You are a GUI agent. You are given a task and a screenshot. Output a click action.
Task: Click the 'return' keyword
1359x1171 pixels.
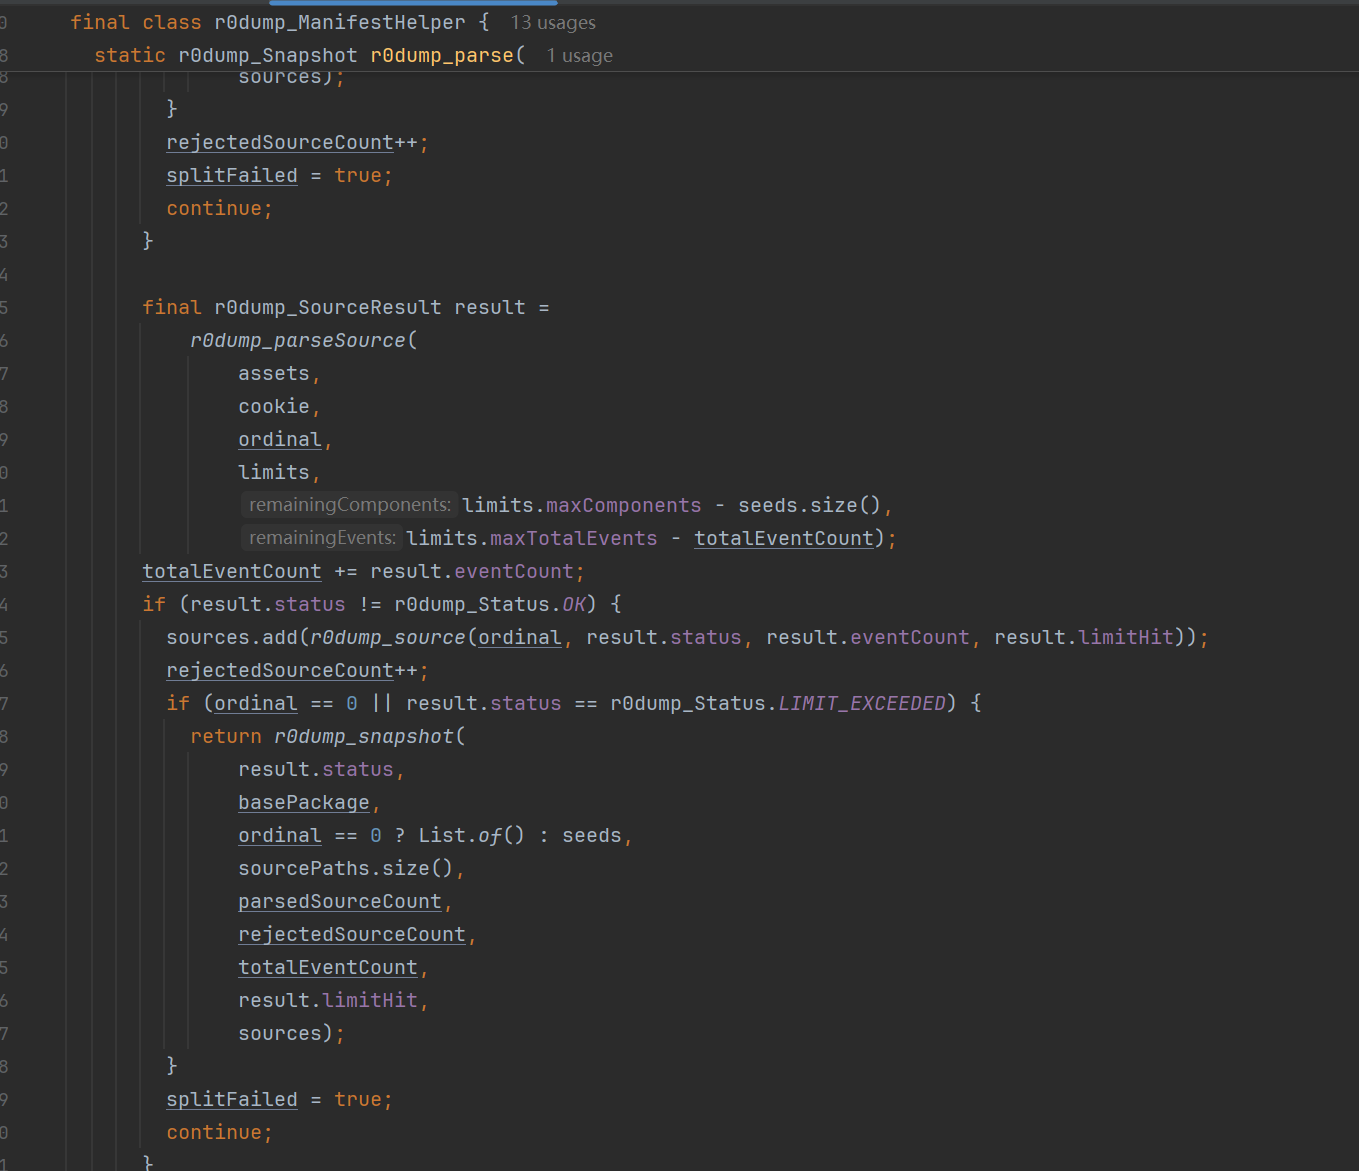click(x=226, y=736)
